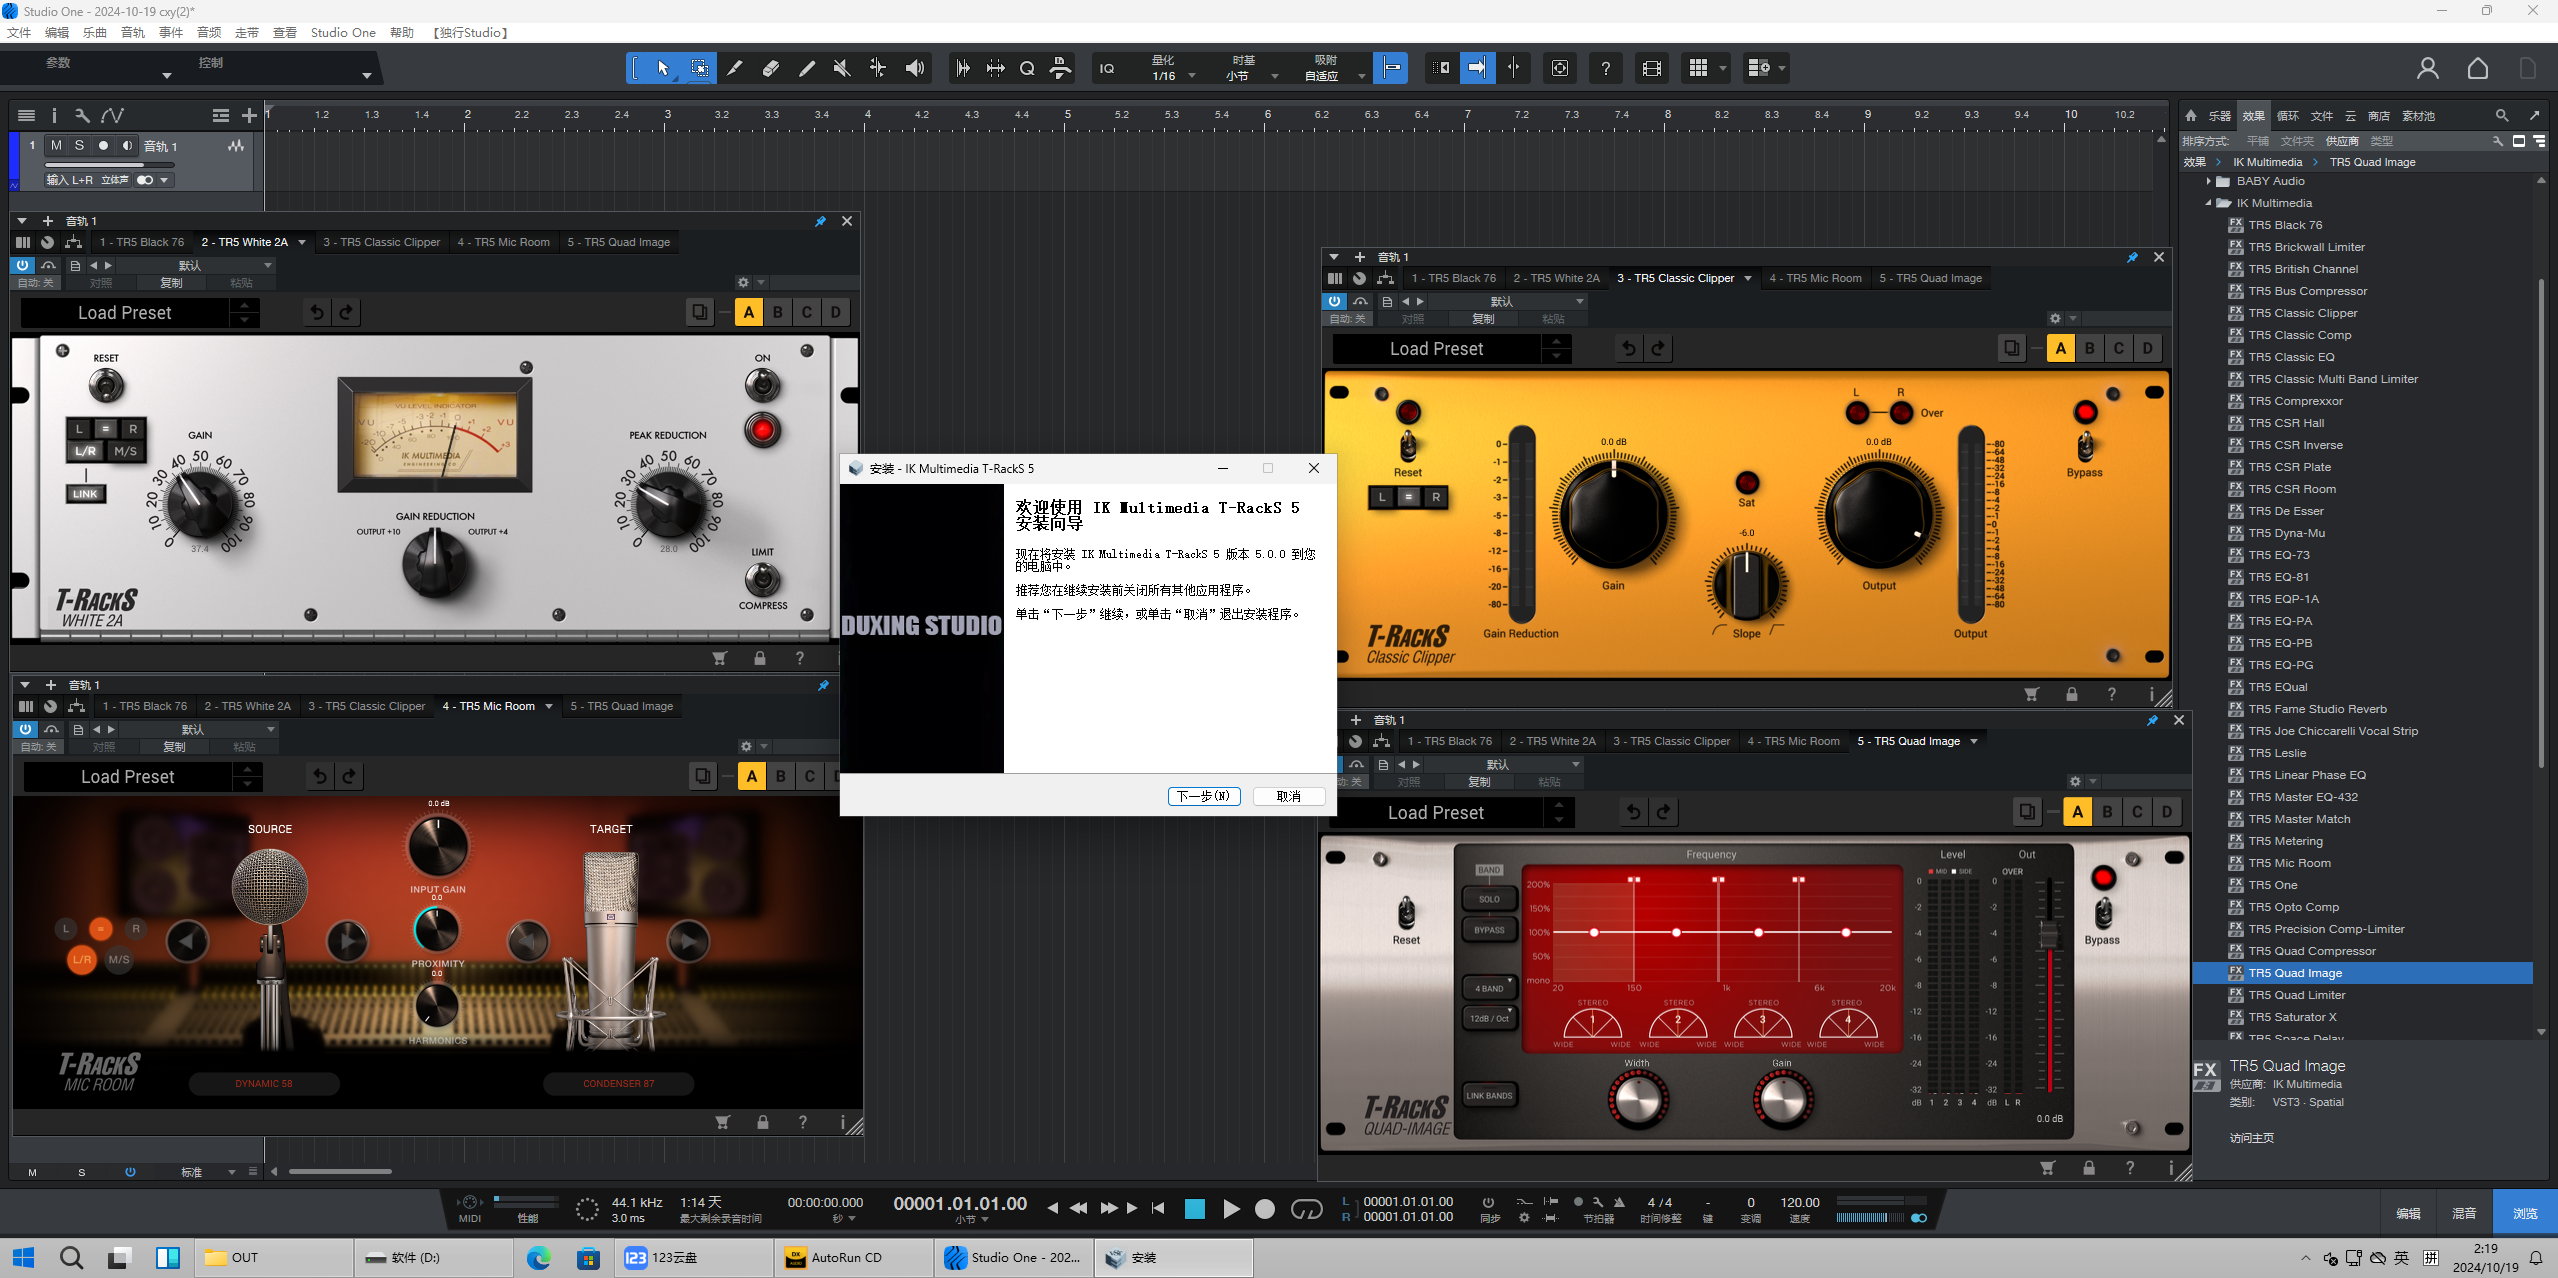The width and height of the screenshot is (2558, 1278).
Task: Select the Eraser tool
Action: (x=770, y=68)
